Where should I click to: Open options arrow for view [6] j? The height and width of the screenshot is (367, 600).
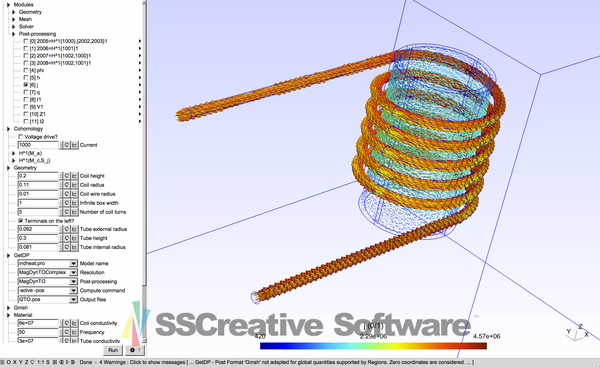[140, 85]
